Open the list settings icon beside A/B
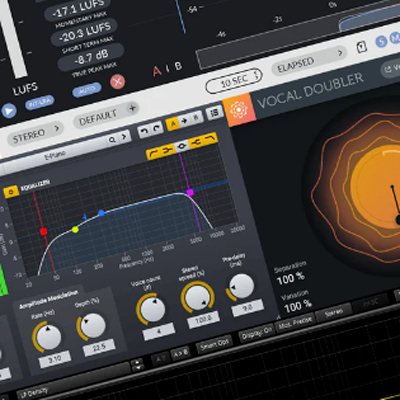Viewport: 400px width, 400px height. (x=215, y=113)
